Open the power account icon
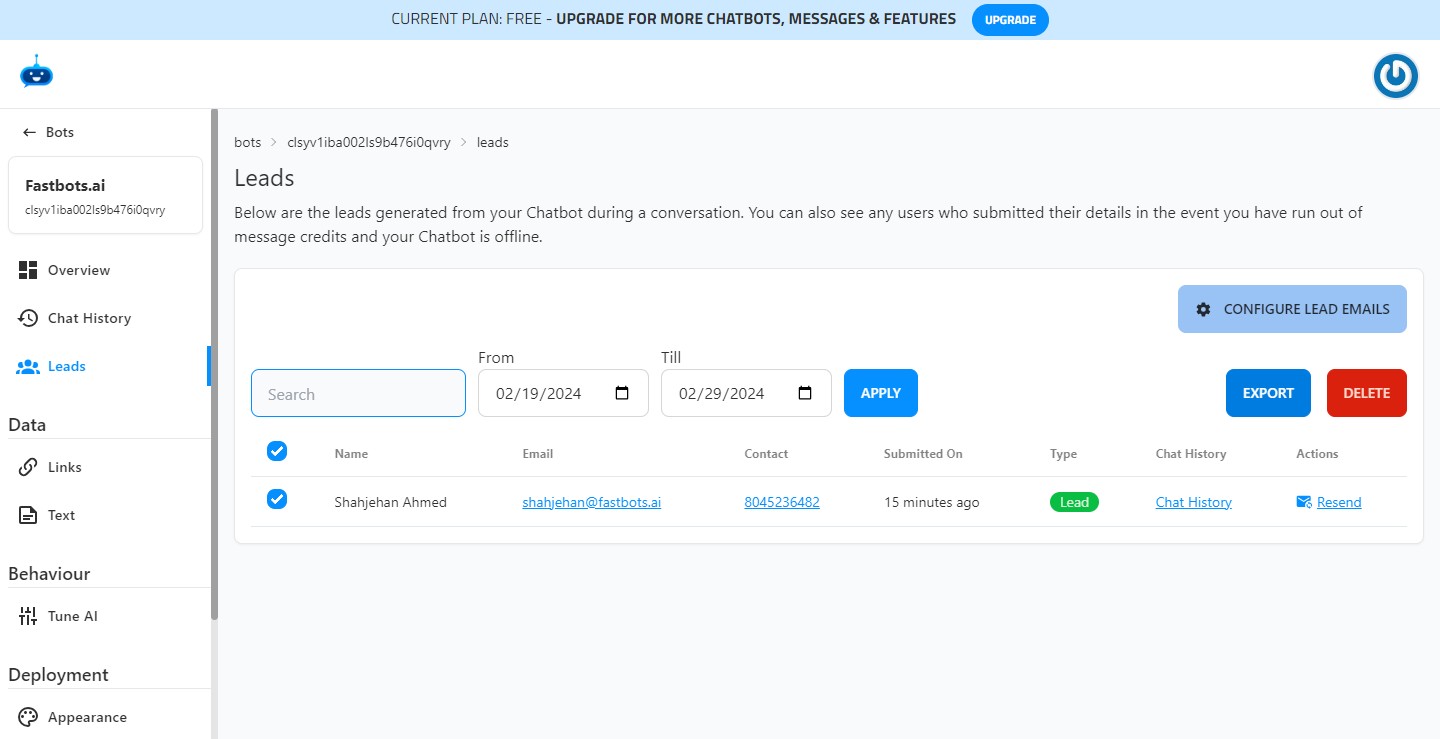Viewport: 1440px width, 739px height. coord(1395,76)
